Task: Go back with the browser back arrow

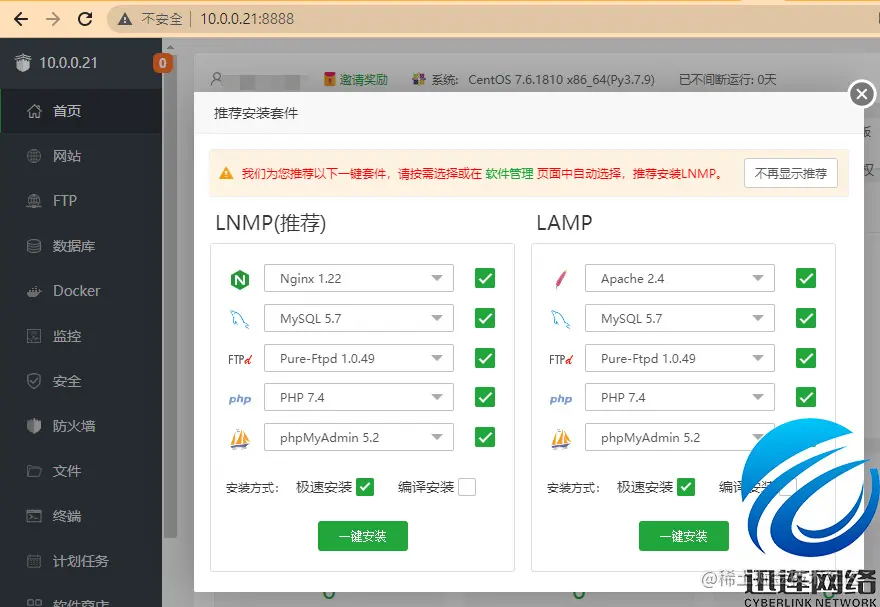Action: click(x=21, y=19)
